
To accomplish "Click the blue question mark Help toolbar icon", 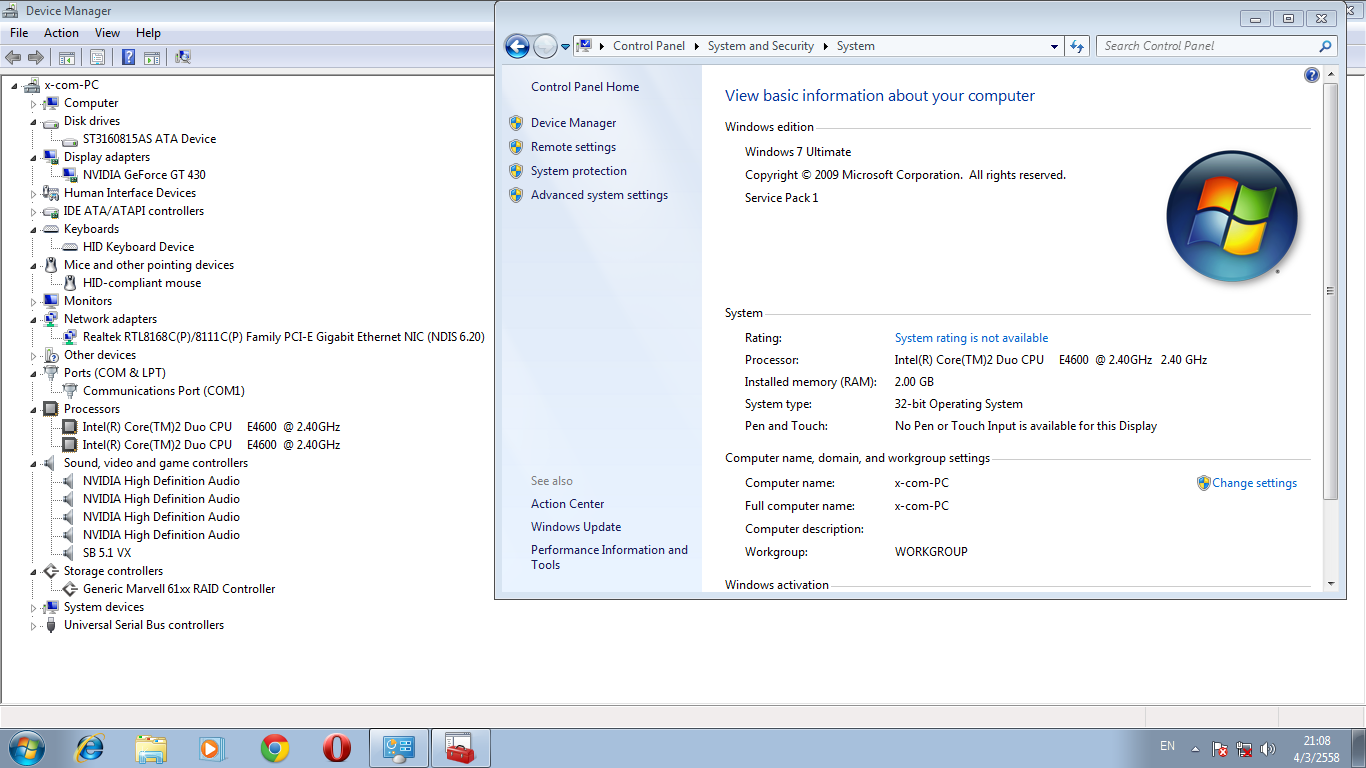I will tap(129, 58).
